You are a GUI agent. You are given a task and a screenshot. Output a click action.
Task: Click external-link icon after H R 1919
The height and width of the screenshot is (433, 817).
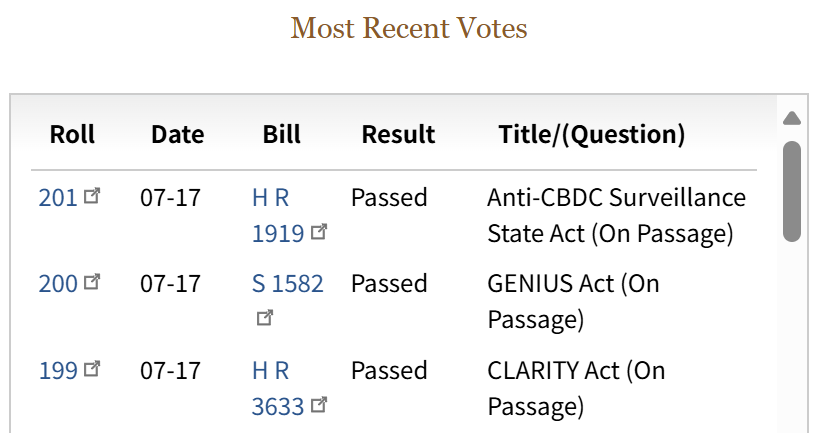pyautogui.click(x=319, y=232)
